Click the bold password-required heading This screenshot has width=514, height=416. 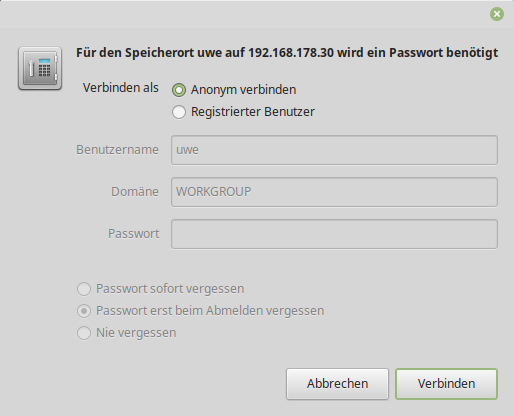[x=287, y=53]
